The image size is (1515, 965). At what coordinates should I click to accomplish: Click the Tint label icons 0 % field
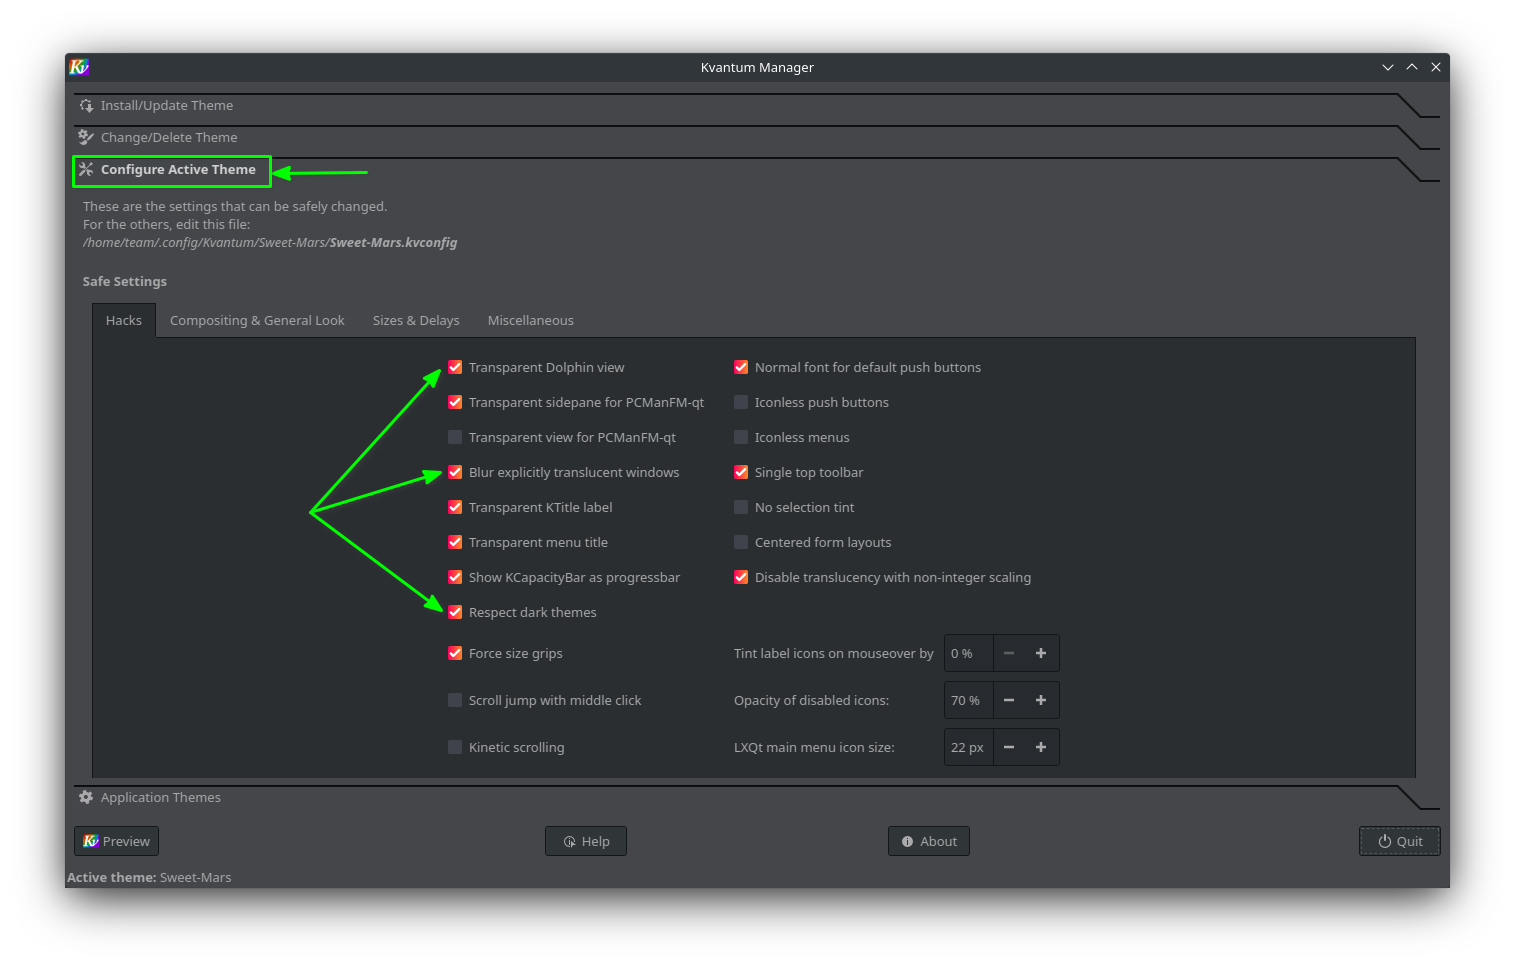[x=968, y=653]
